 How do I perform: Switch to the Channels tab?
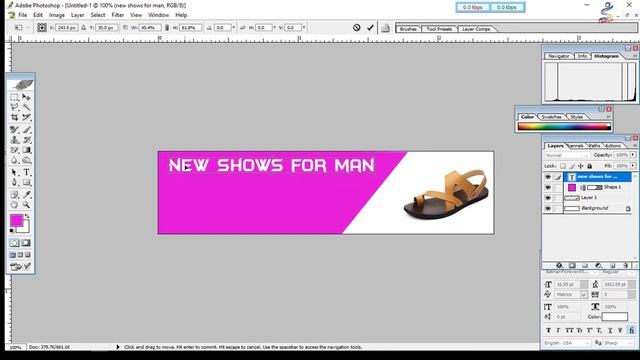tap(576, 146)
